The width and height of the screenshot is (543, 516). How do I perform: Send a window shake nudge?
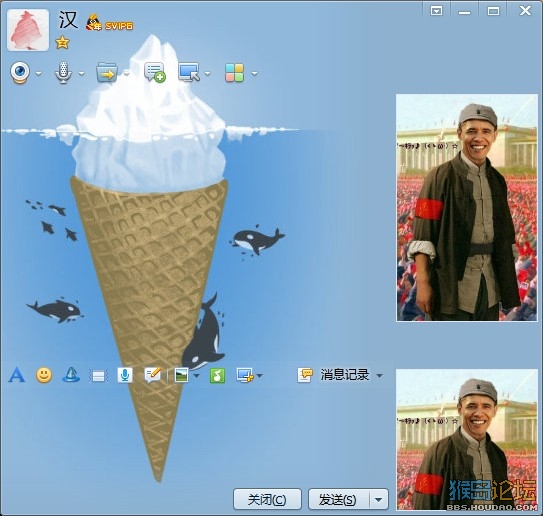[99, 376]
